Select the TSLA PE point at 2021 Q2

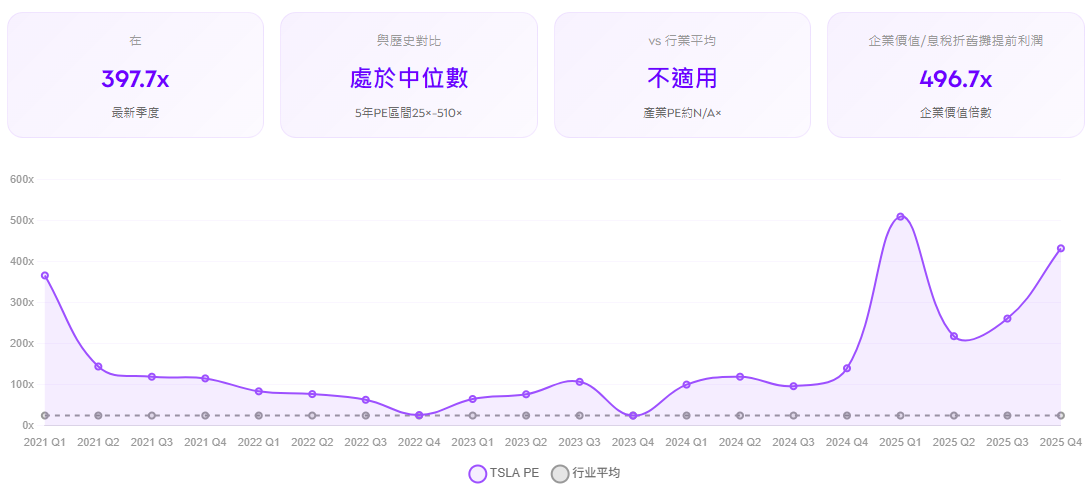click(98, 366)
